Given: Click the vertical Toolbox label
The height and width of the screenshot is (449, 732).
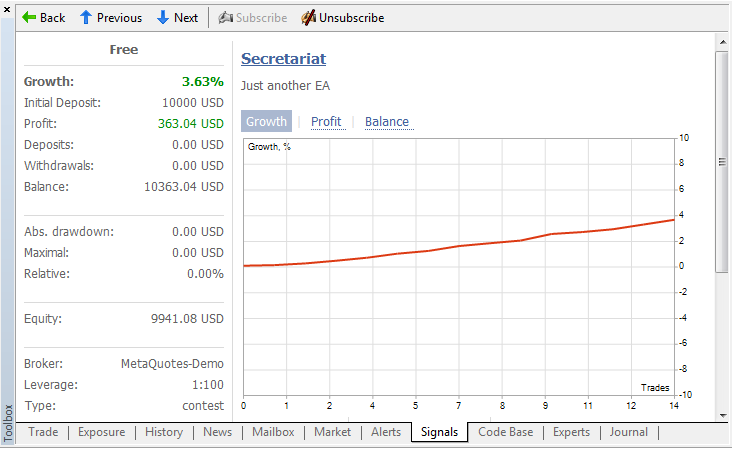Looking at the screenshot, I should tap(8, 423).
